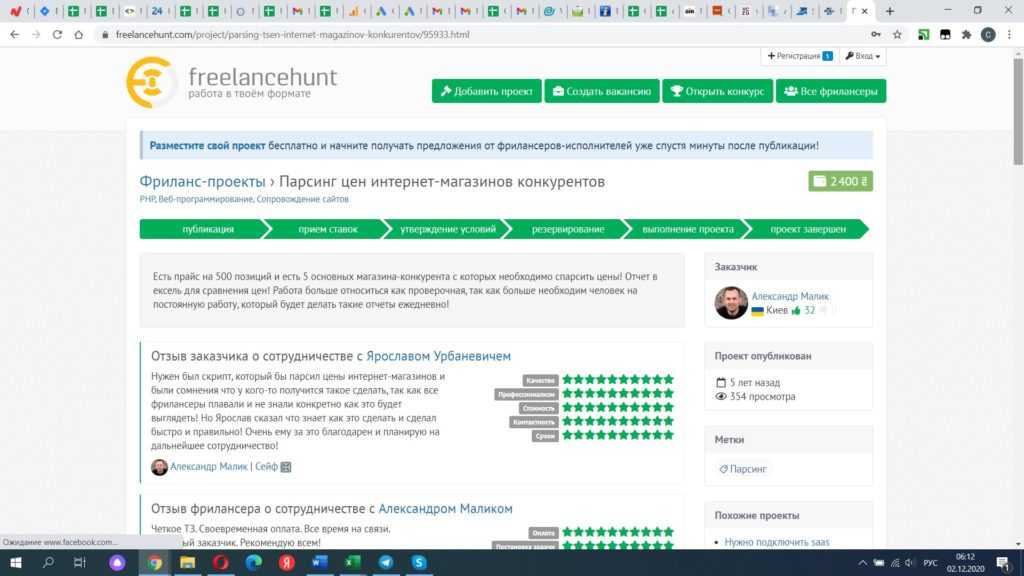Bookmark this page with the star icon
The image size is (1024, 576).
(x=897, y=35)
